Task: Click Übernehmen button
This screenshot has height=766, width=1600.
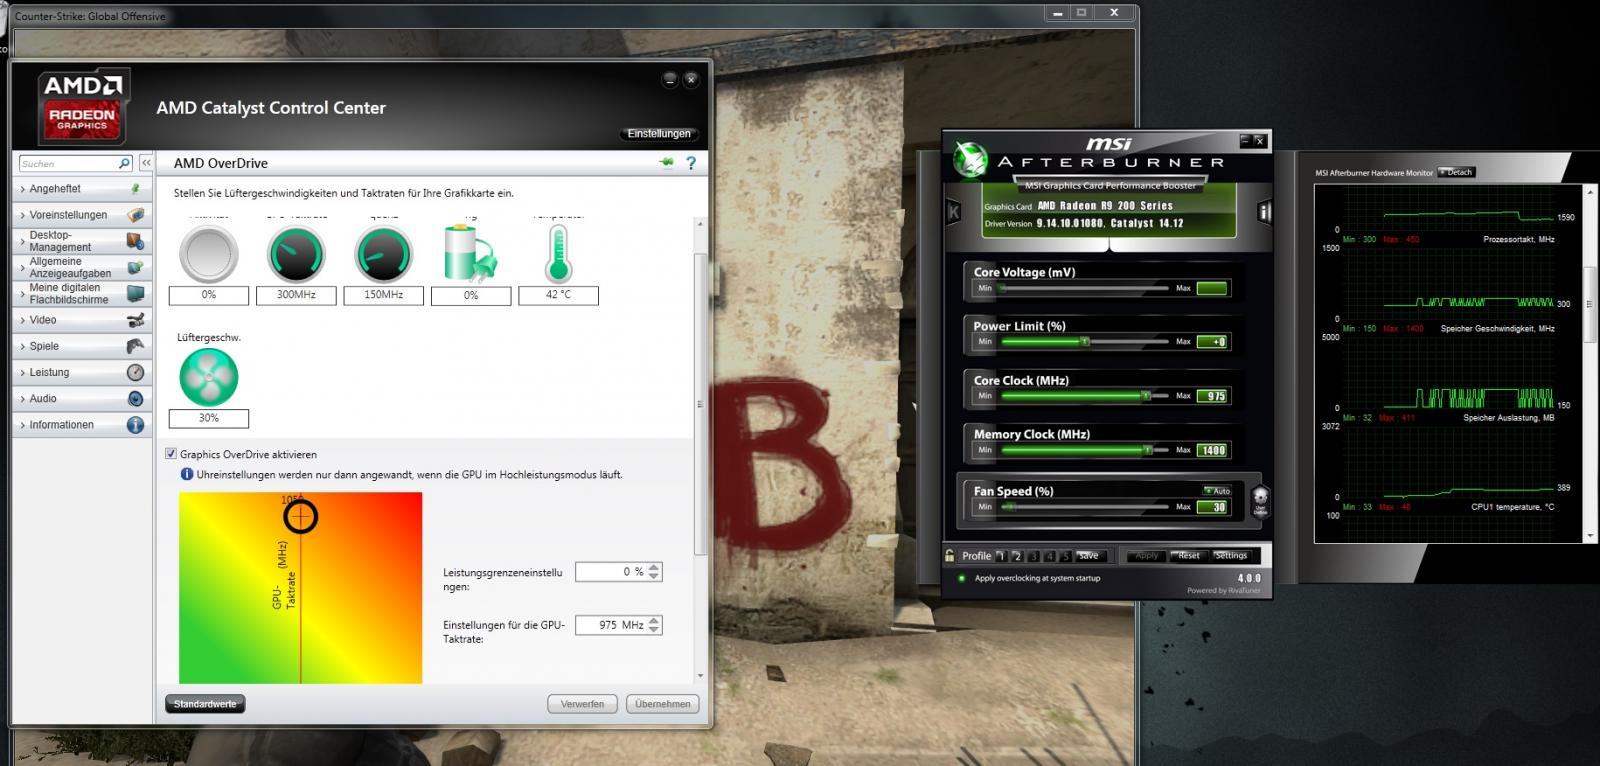Action: (663, 704)
